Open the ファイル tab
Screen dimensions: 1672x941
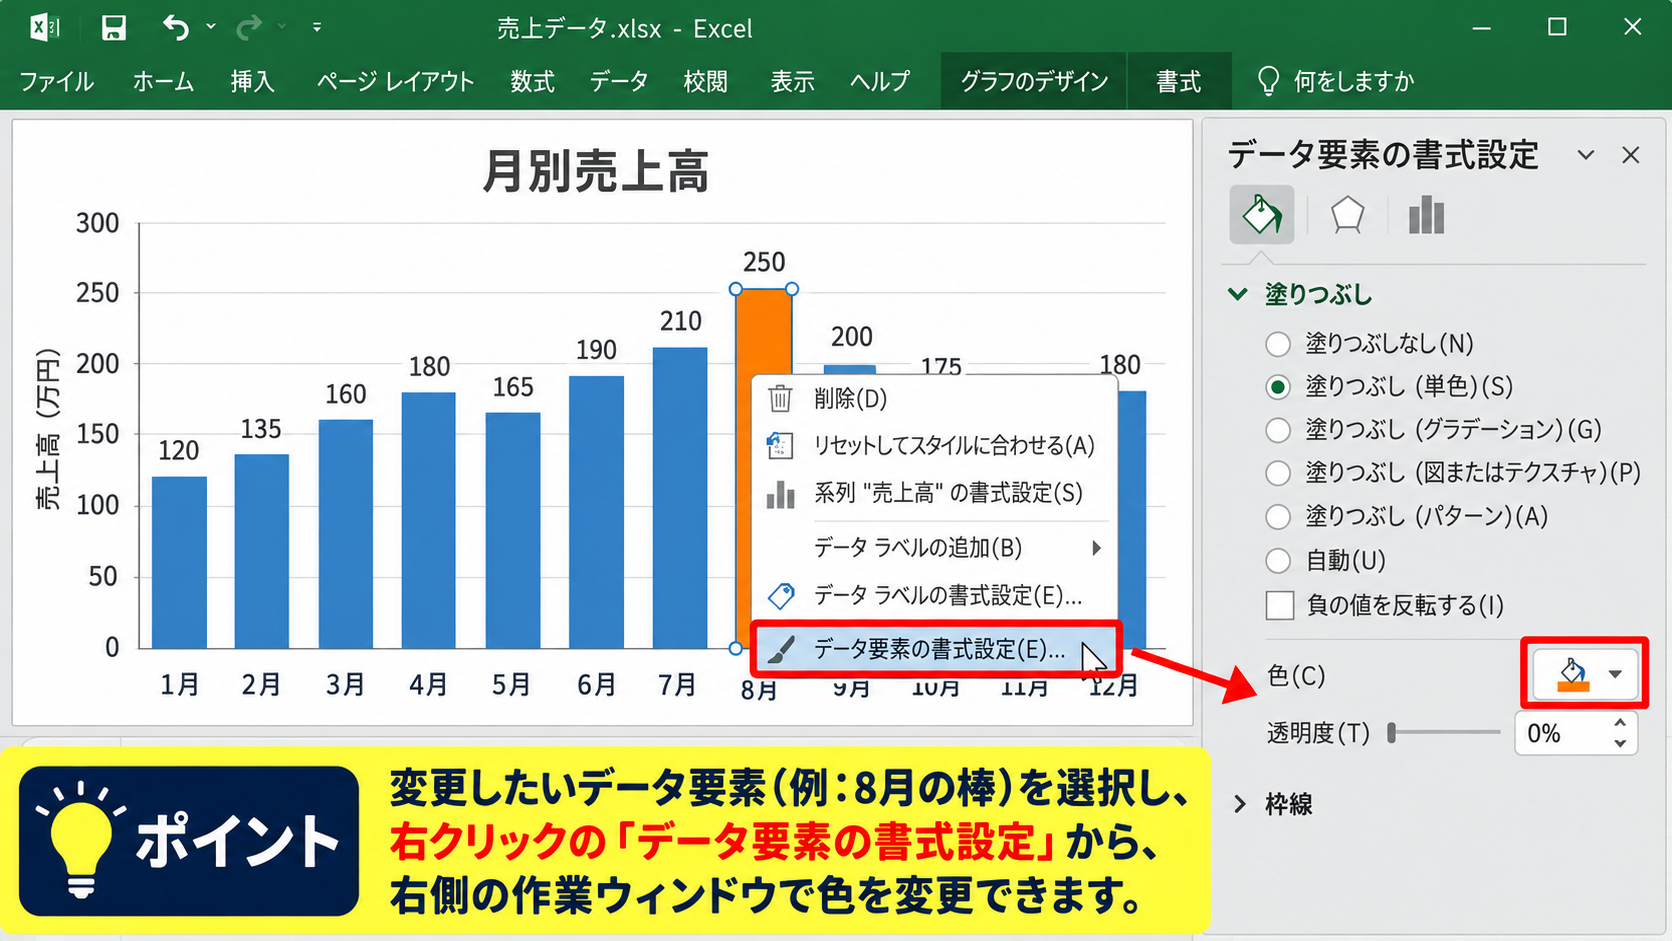56,81
